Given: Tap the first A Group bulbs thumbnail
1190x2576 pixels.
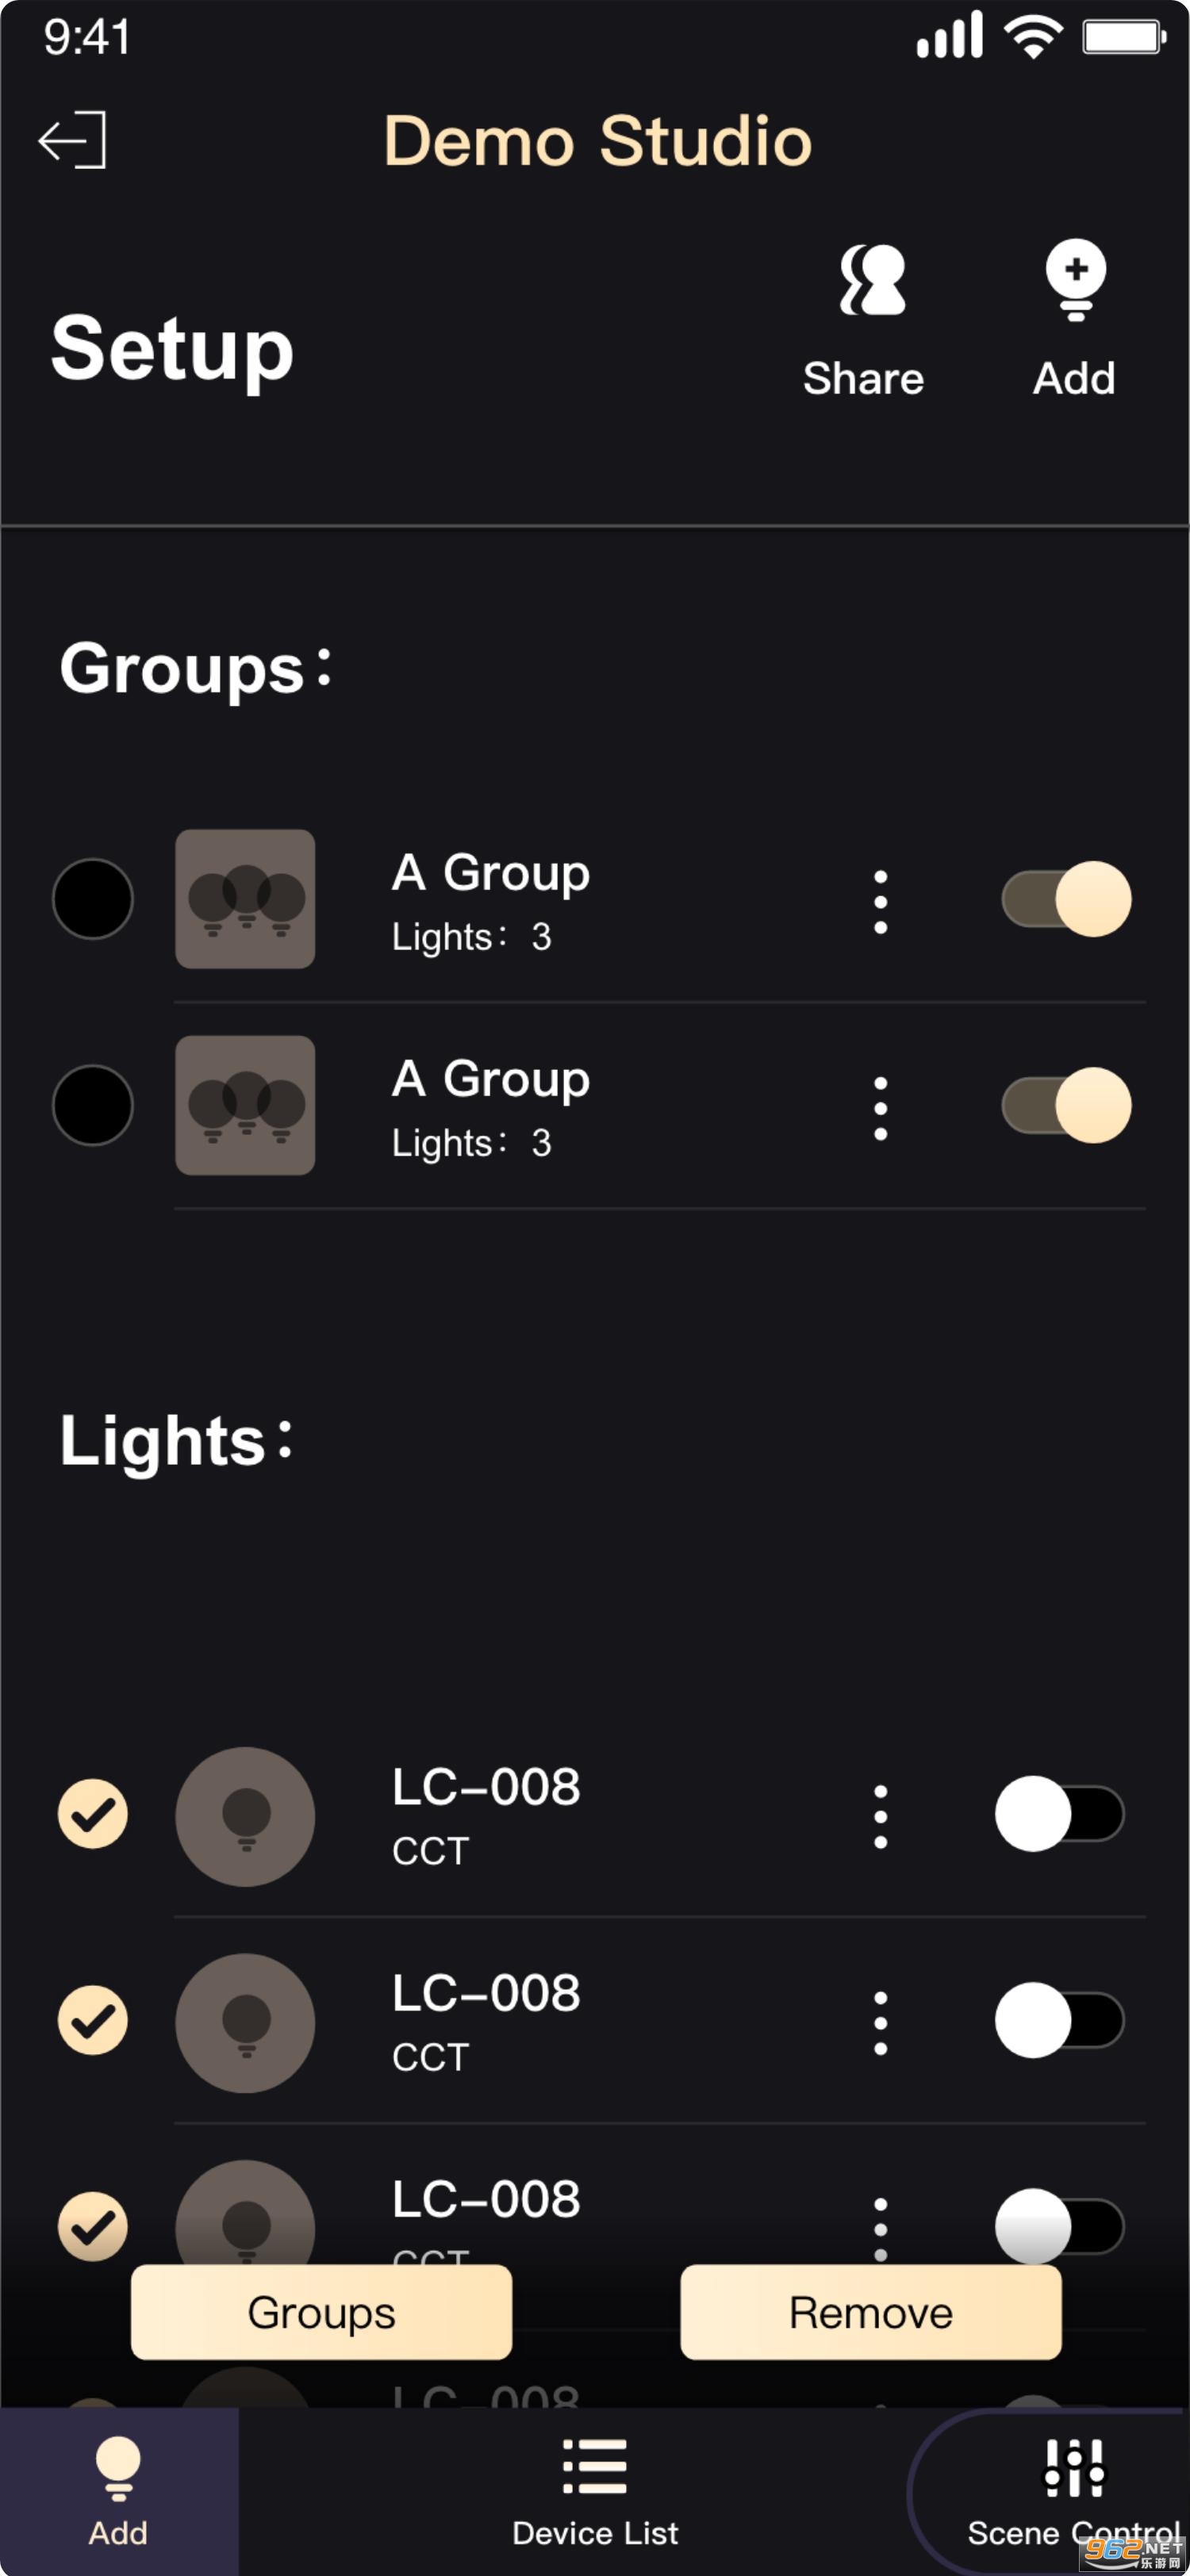Looking at the screenshot, I should point(245,899).
